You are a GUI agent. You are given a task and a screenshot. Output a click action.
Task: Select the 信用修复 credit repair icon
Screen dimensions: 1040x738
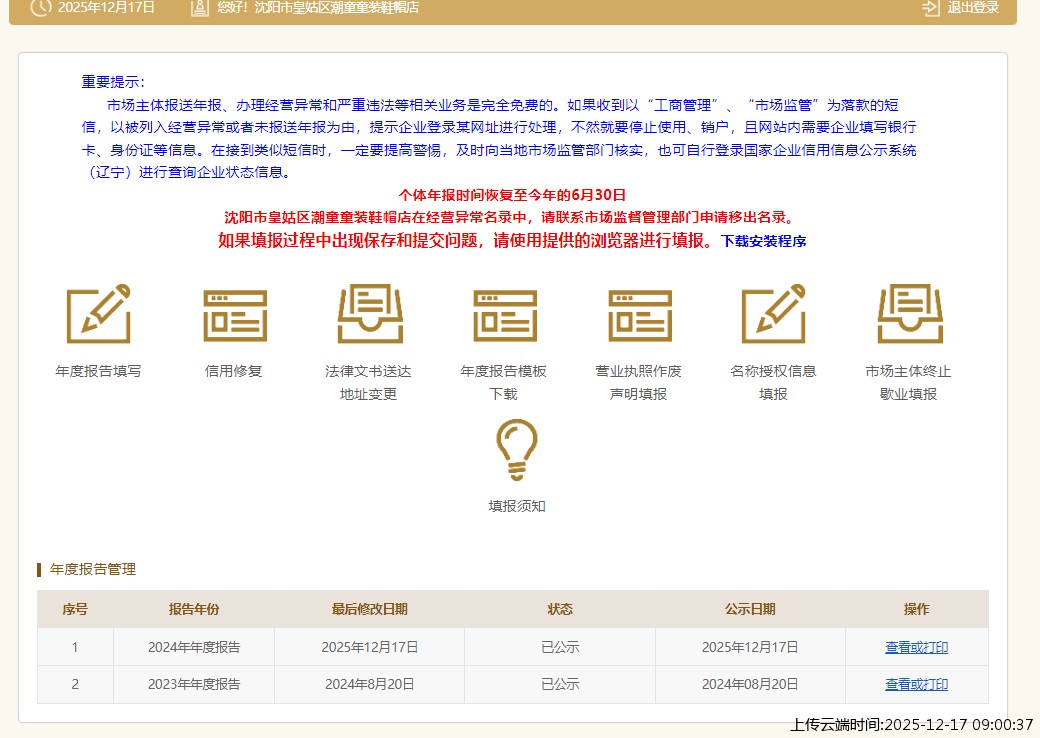(x=233, y=314)
